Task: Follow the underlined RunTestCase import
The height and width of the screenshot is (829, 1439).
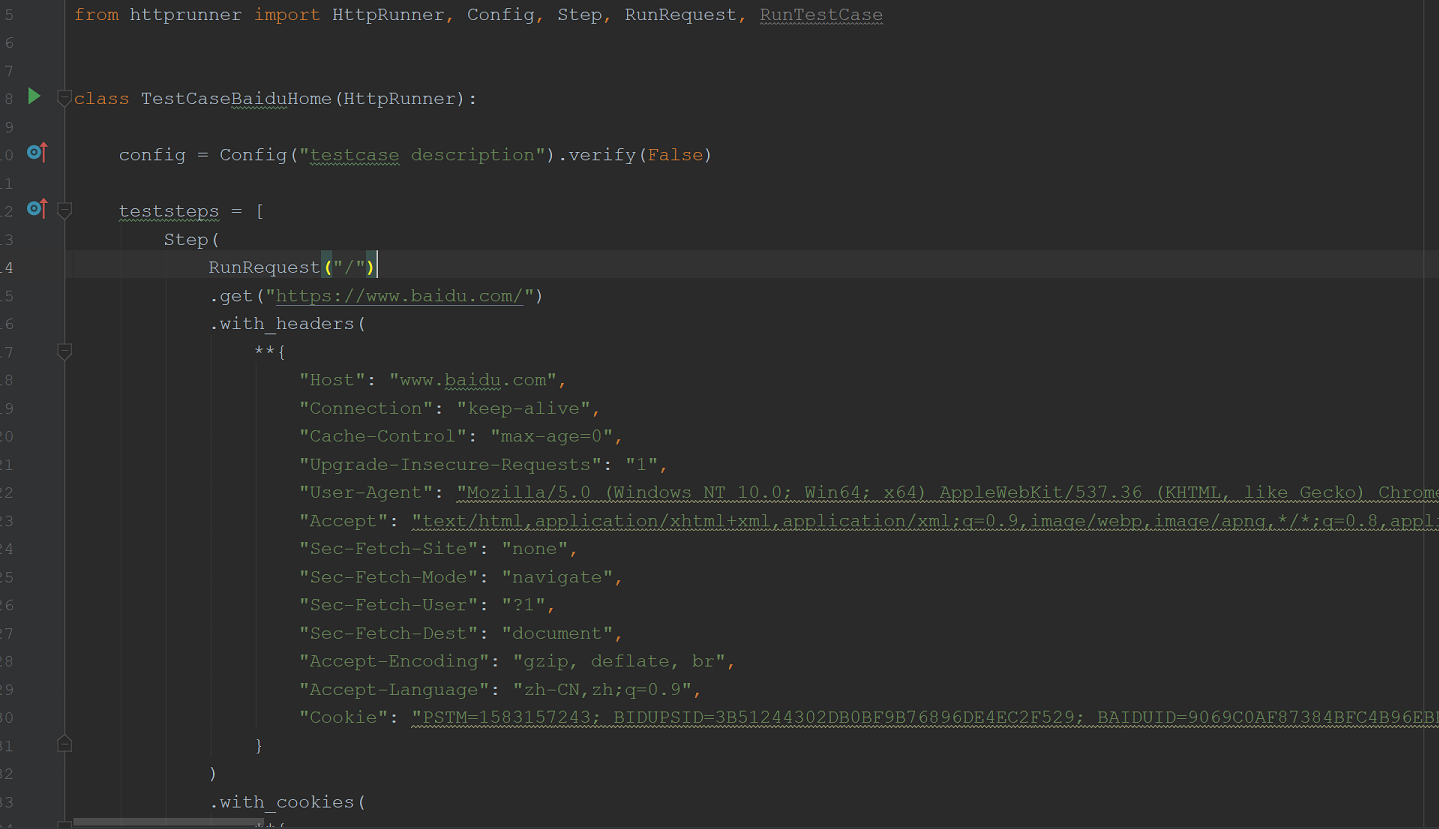Action: click(820, 14)
